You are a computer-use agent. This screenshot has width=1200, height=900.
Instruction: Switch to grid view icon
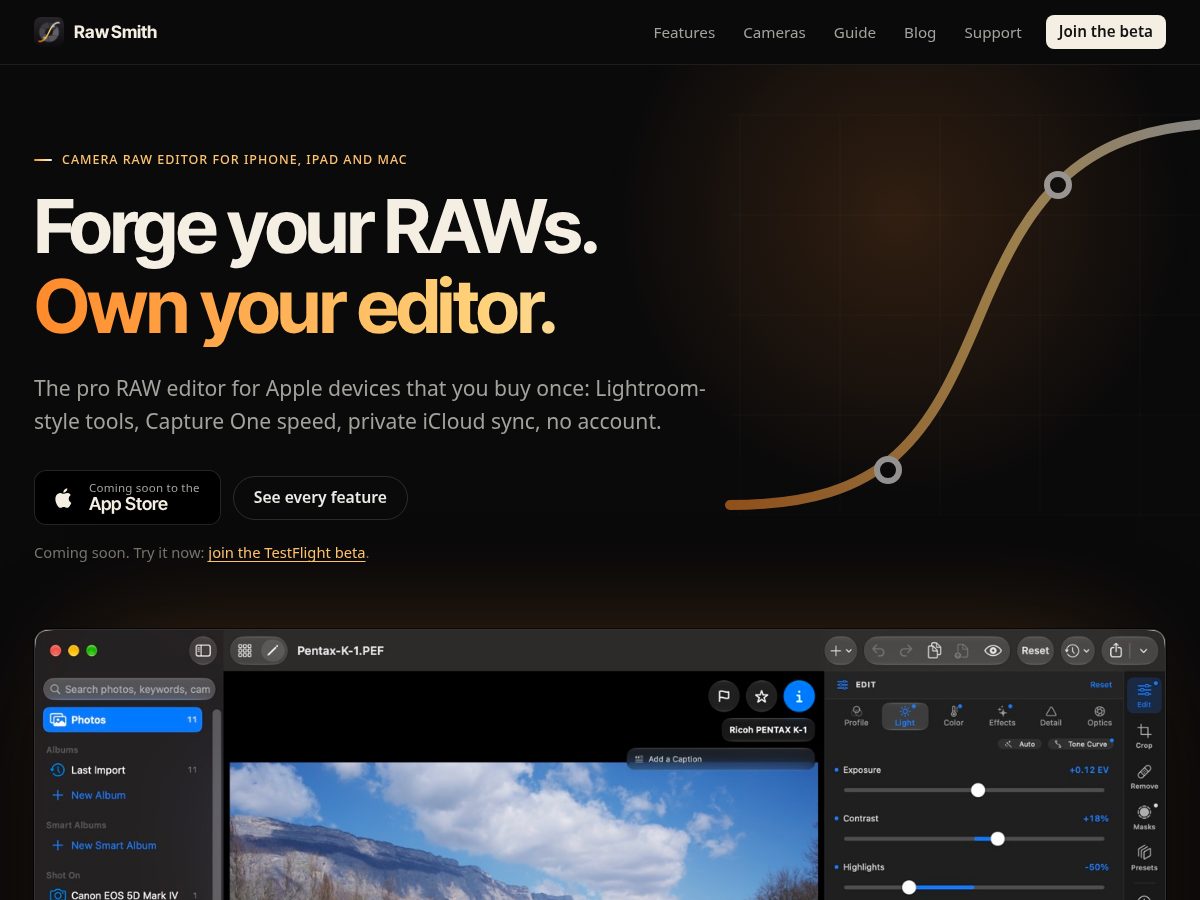coord(245,651)
